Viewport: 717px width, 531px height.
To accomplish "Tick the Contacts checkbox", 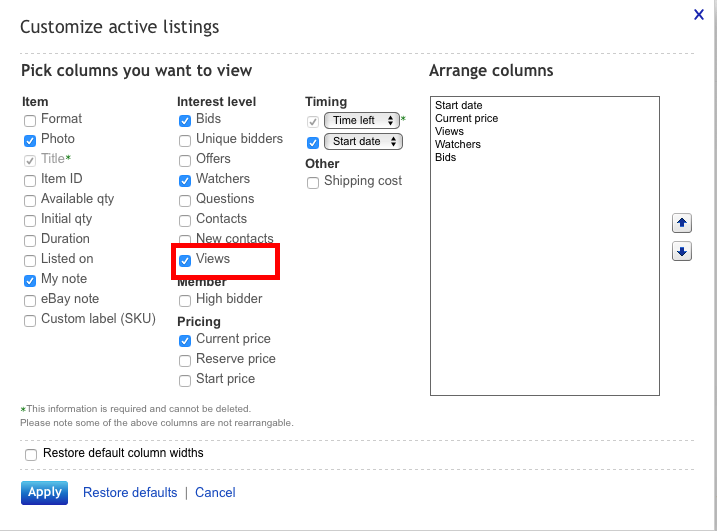I will tap(185, 221).
